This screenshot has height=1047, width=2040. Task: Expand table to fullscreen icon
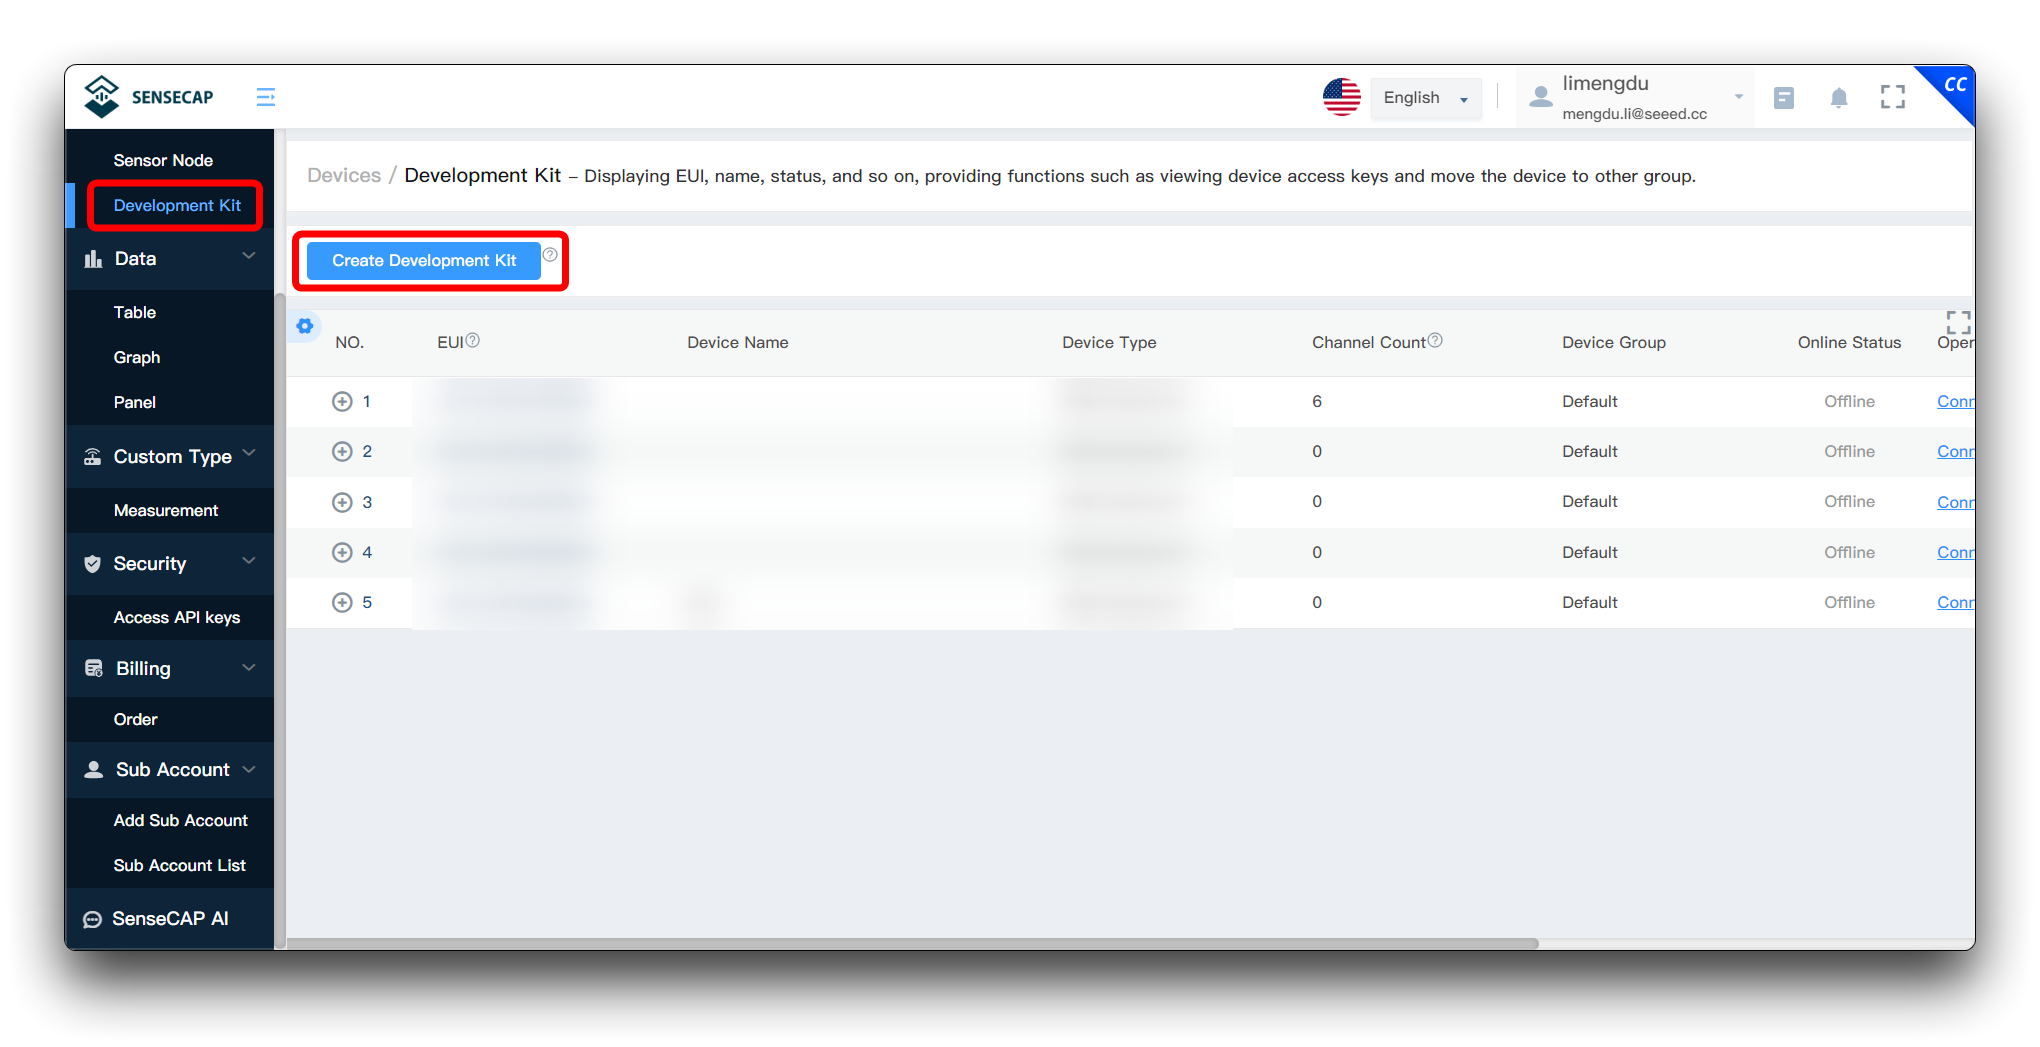coord(1958,322)
